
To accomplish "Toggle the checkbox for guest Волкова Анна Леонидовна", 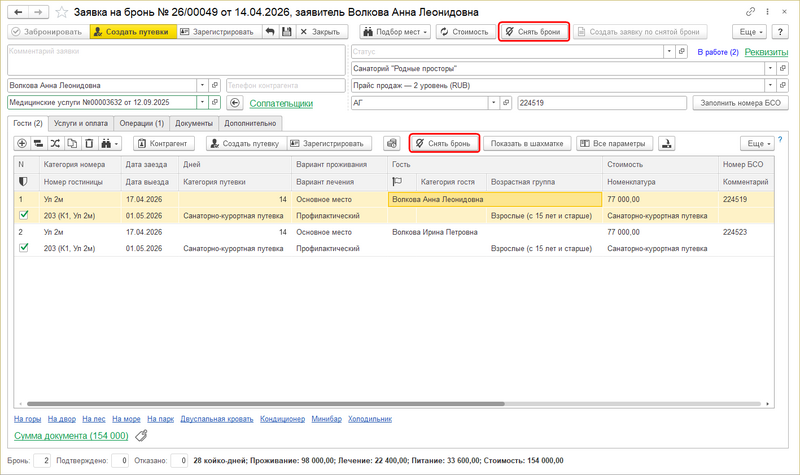I will point(24,215).
